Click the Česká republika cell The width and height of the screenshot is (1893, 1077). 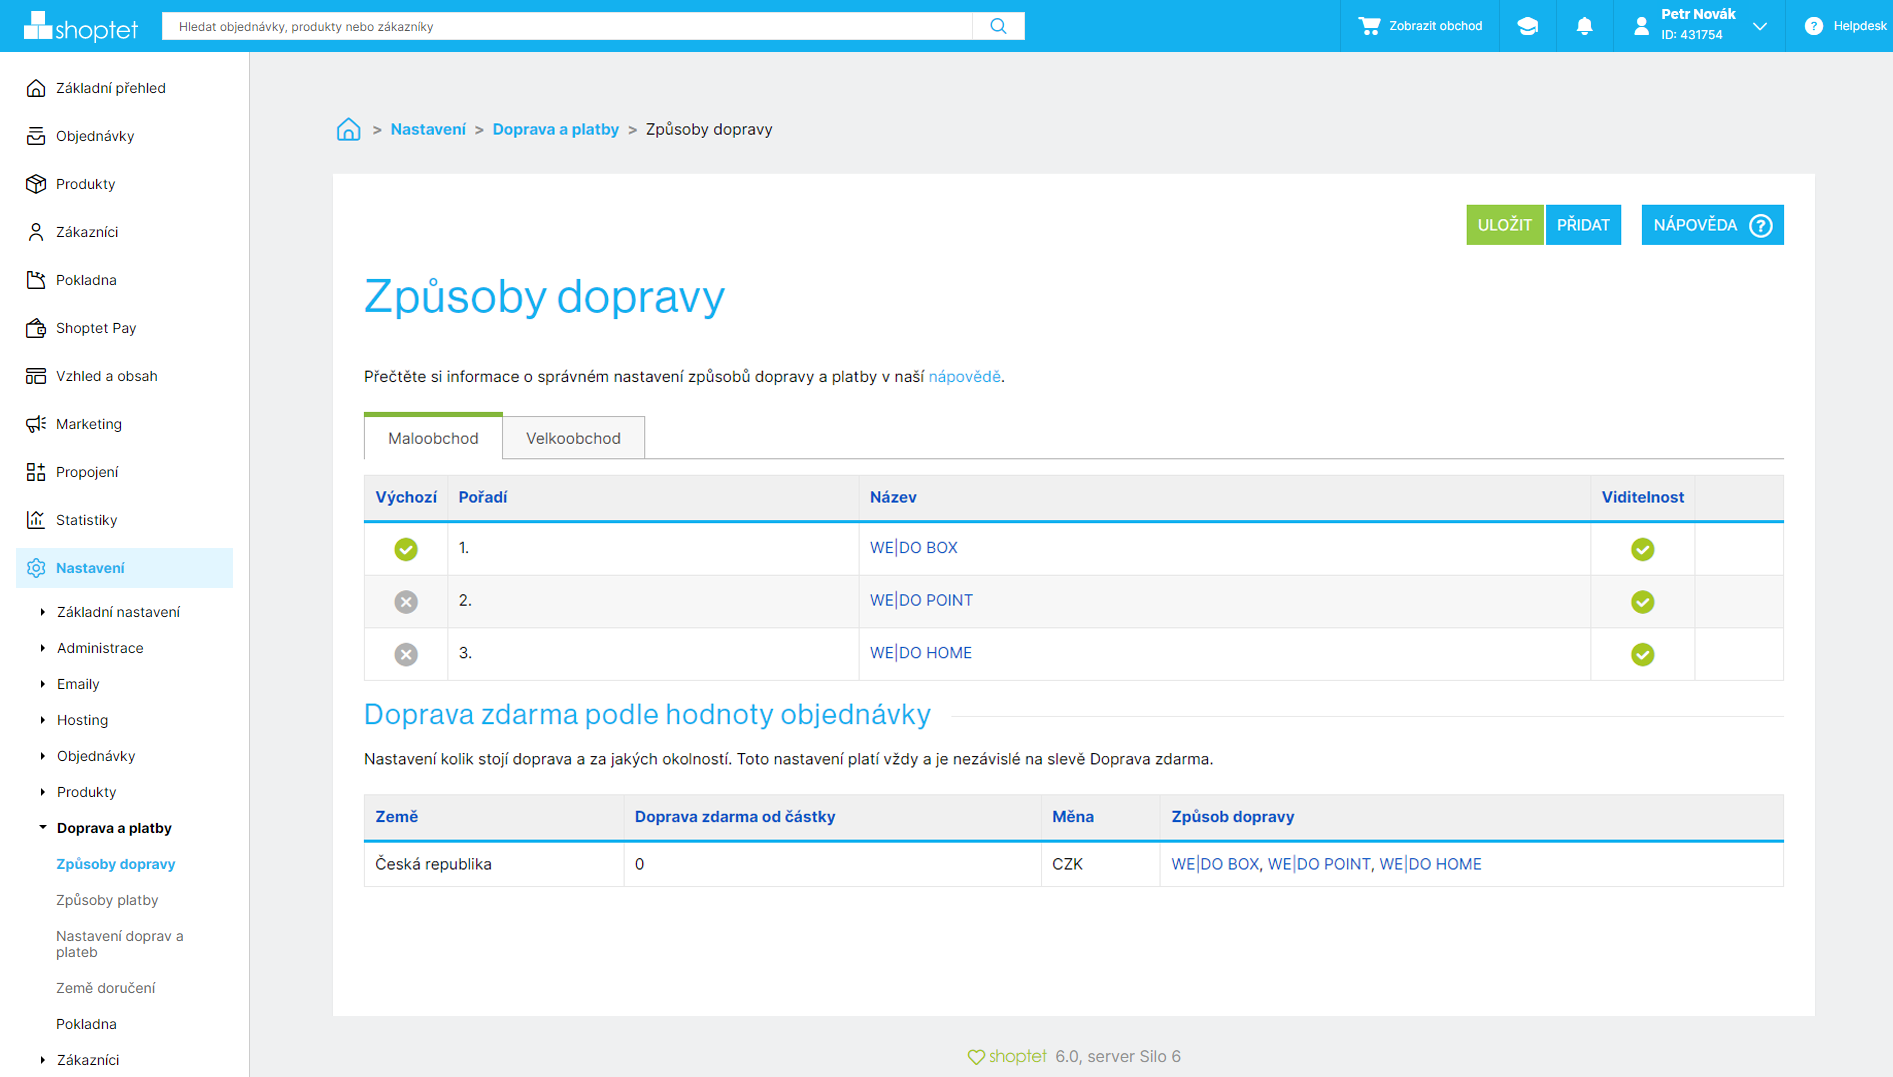[x=494, y=864]
